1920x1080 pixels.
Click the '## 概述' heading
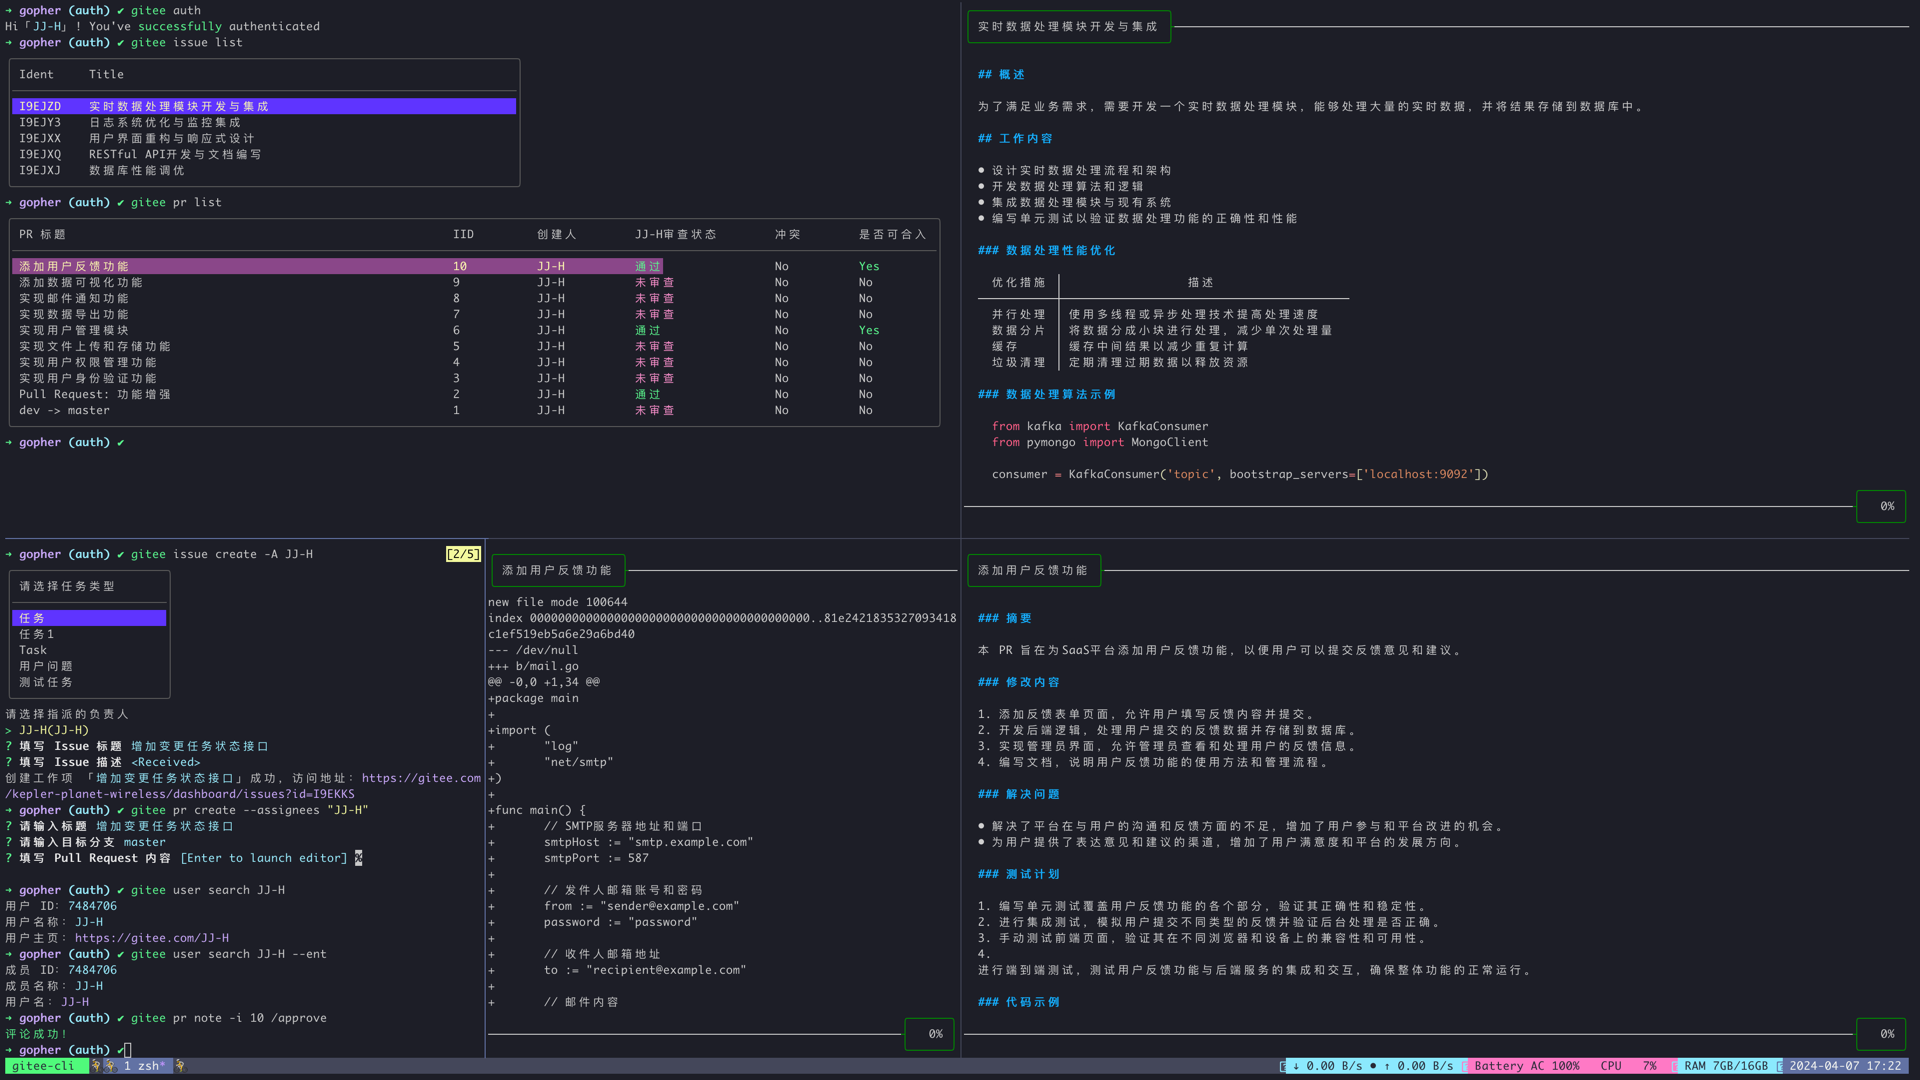[x=1001, y=74]
